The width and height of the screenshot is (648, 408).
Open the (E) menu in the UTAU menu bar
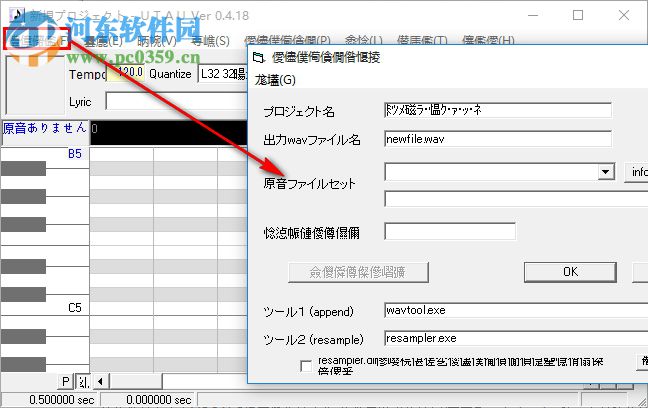(103, 41)
